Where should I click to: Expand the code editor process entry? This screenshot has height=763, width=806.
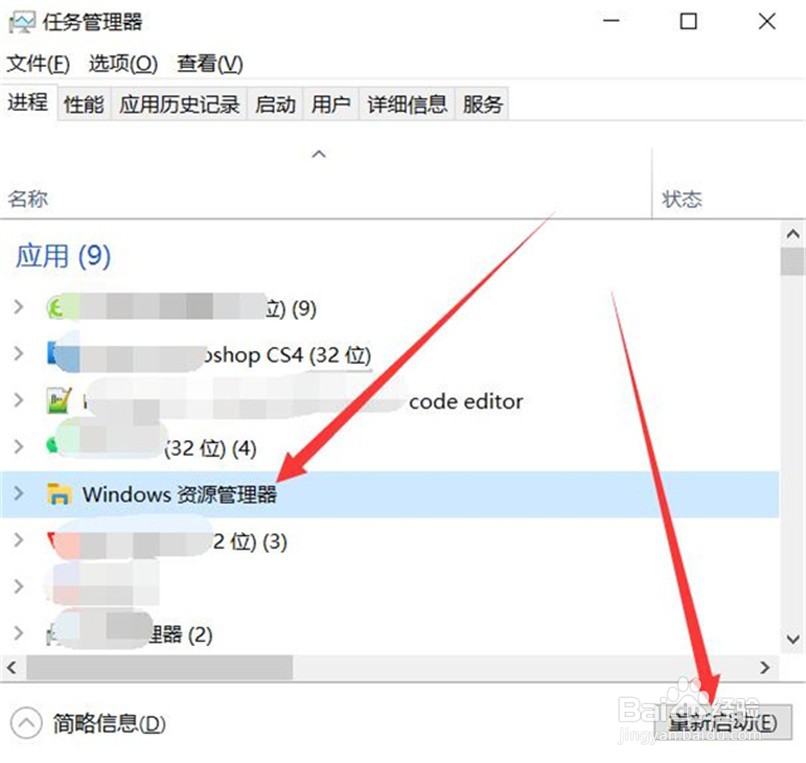pos(19,400)
